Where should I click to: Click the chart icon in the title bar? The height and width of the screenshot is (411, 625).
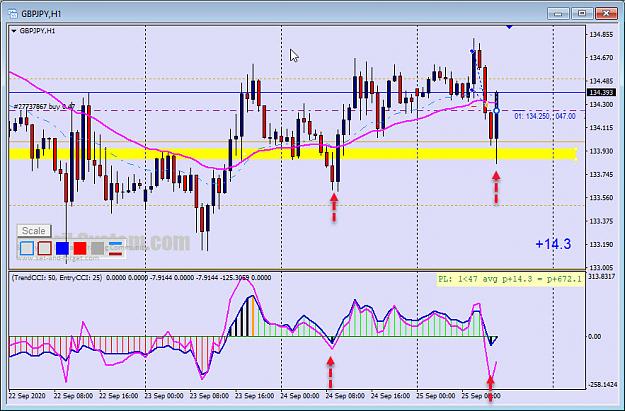(x=13, y=14)
